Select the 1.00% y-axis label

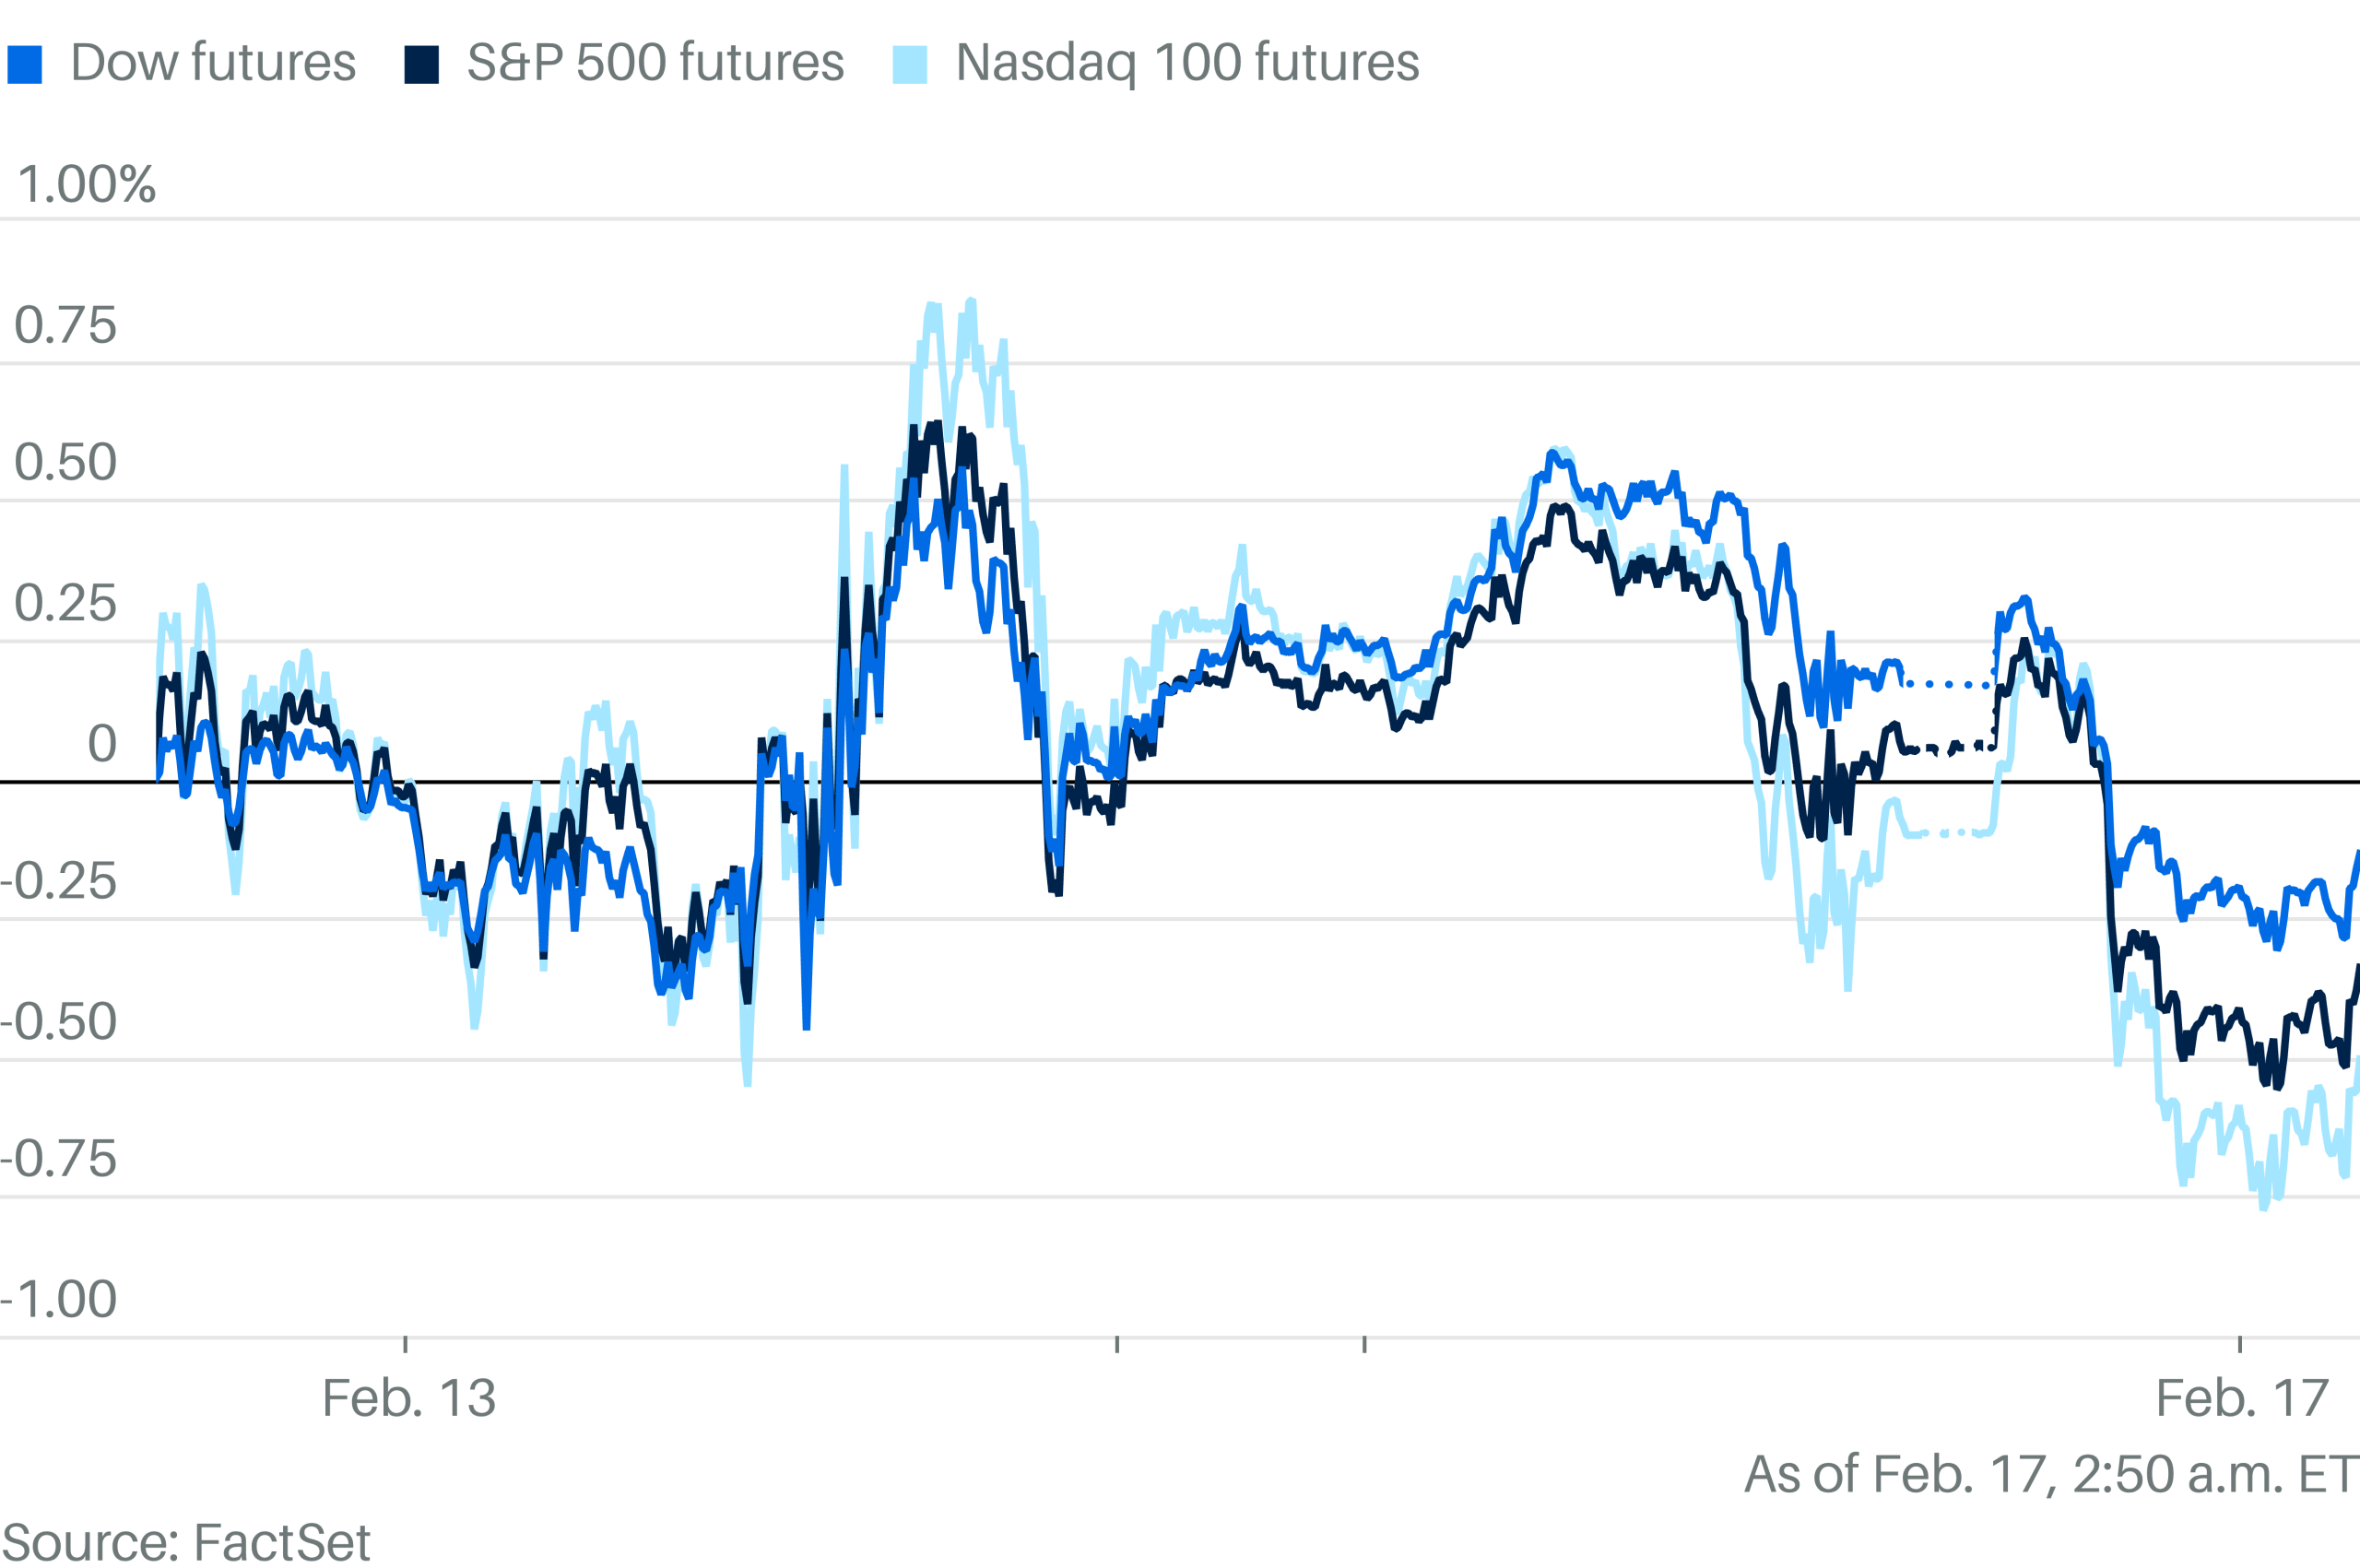tap(87, 185)
